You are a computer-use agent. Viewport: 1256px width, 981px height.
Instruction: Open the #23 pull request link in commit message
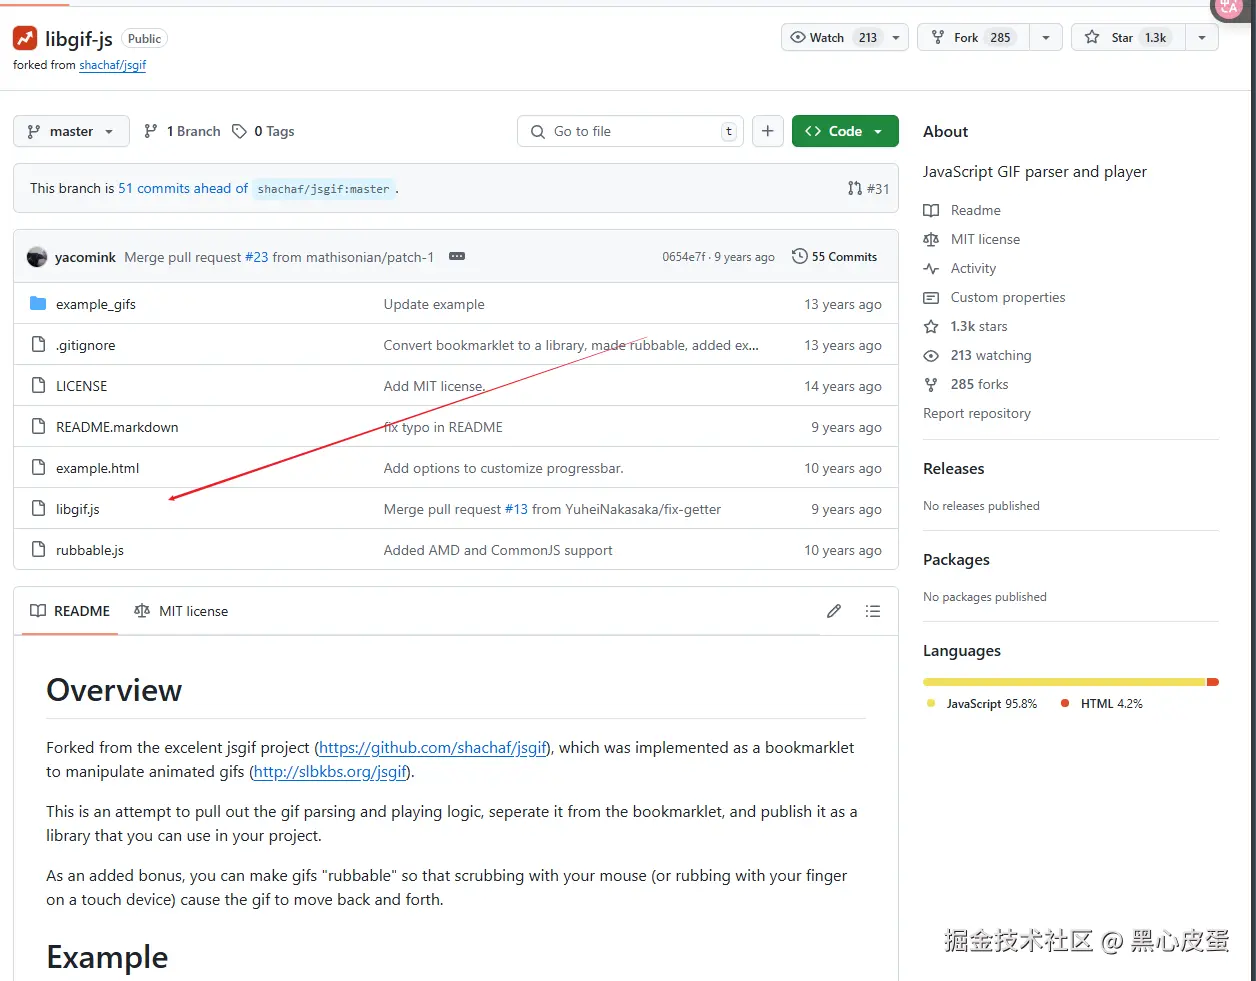pos(257,257)
